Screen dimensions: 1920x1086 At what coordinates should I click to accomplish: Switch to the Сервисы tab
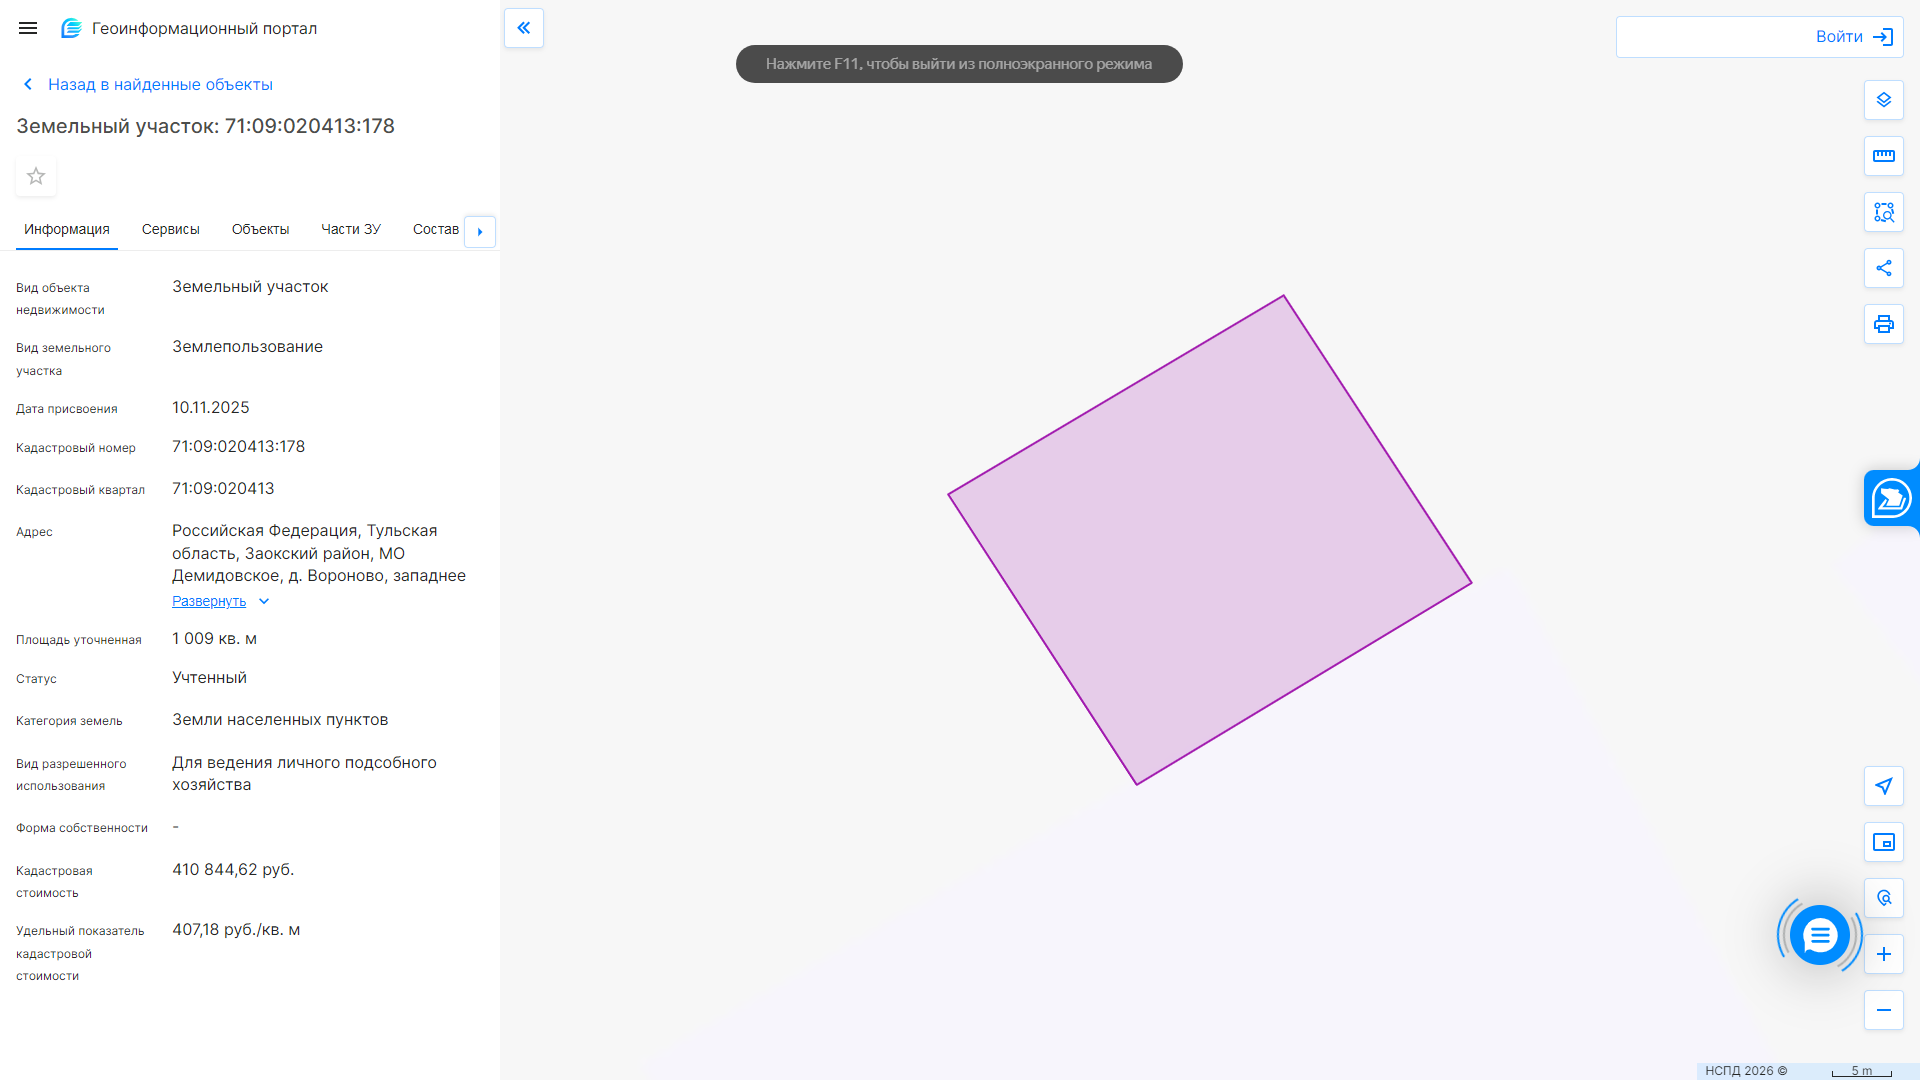tap(171, 230)
